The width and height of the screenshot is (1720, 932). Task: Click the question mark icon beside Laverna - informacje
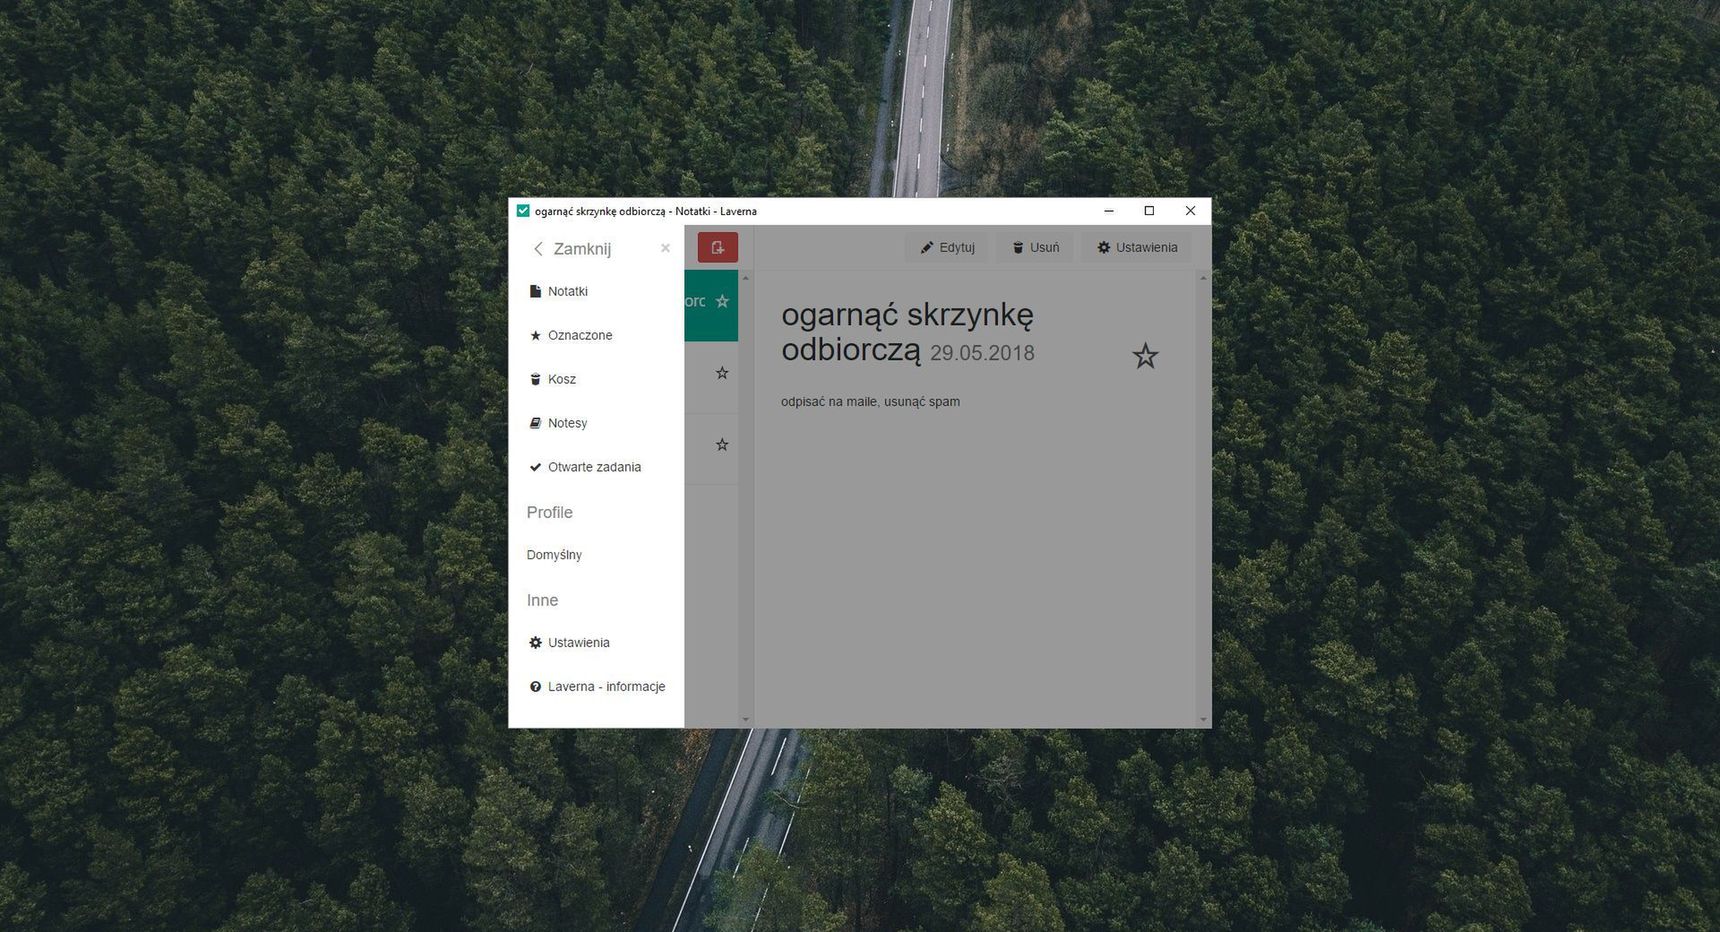[x=535, y=687]
